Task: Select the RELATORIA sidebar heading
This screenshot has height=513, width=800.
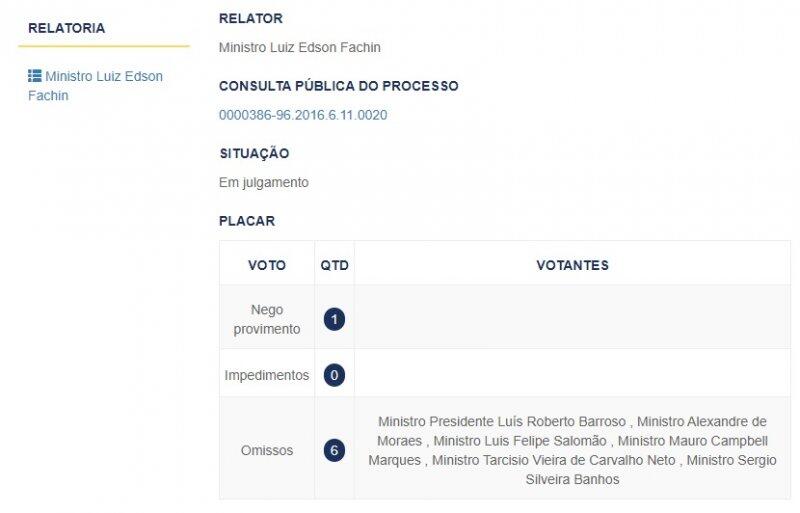Action: pyautogui.click(x=67, y=28)
